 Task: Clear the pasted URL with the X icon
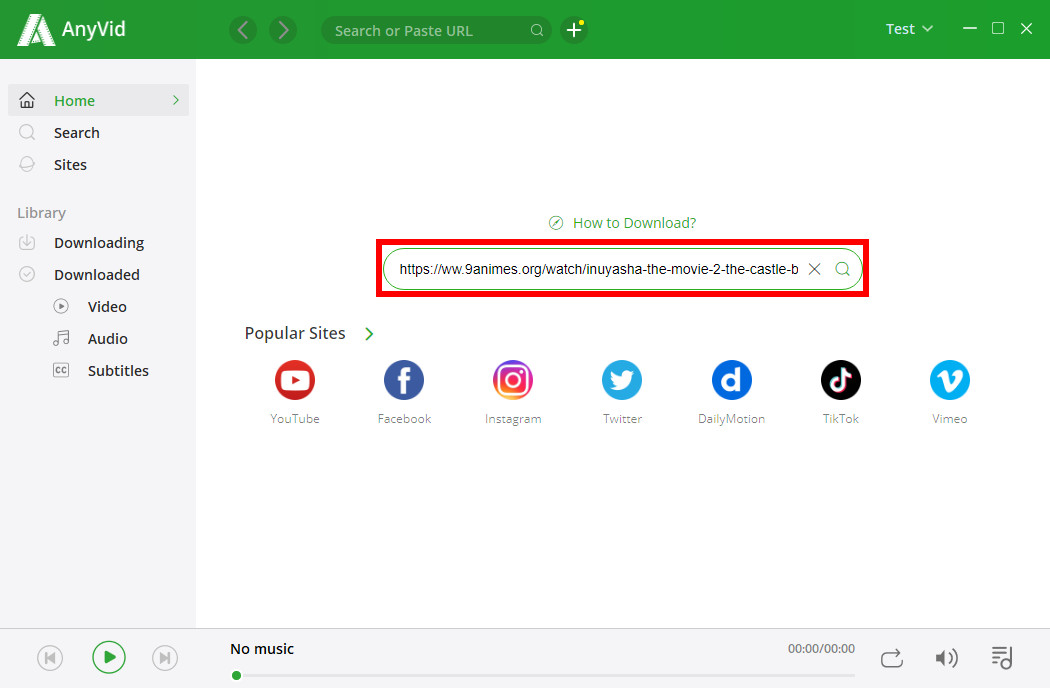click(x=814, y=269)
